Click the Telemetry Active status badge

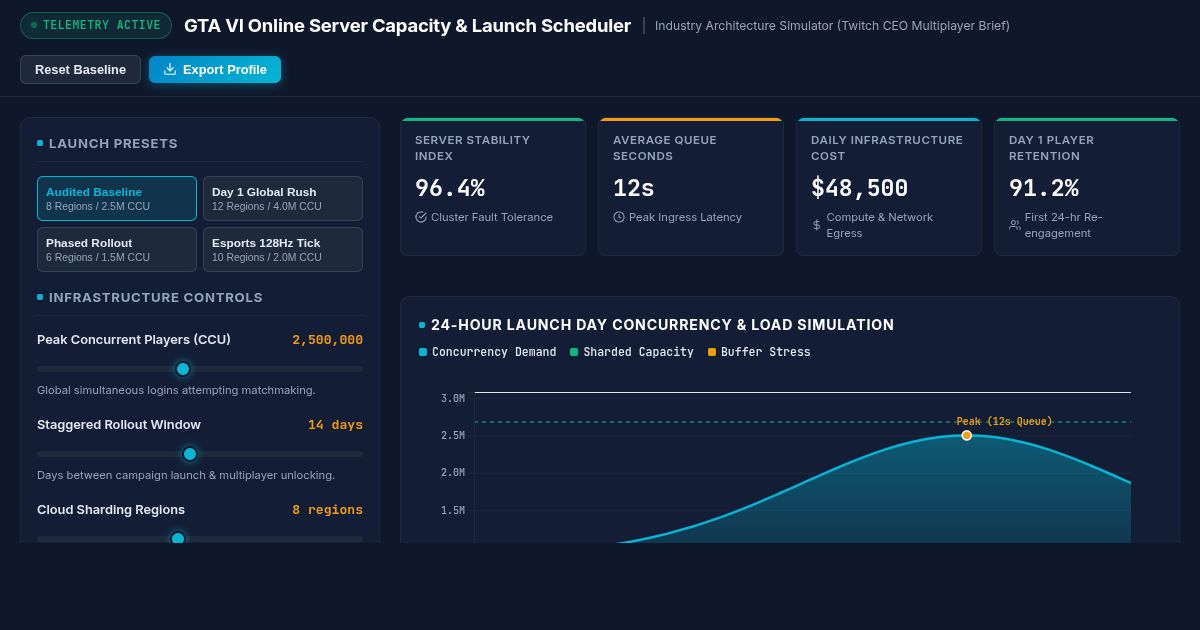coord(96,25)
